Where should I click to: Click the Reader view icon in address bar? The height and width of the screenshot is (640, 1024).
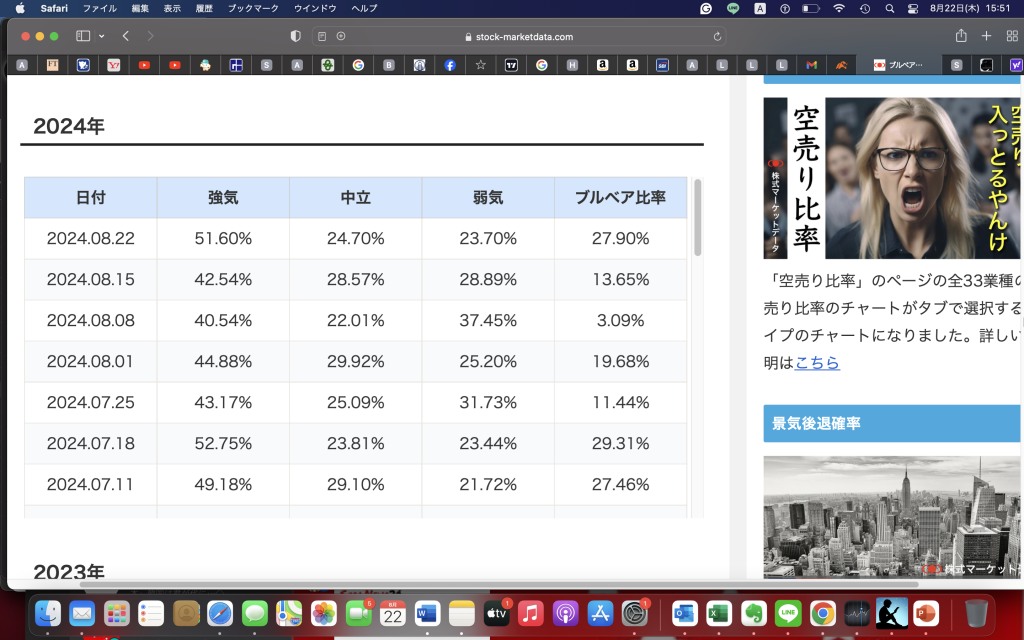[321, 35]
